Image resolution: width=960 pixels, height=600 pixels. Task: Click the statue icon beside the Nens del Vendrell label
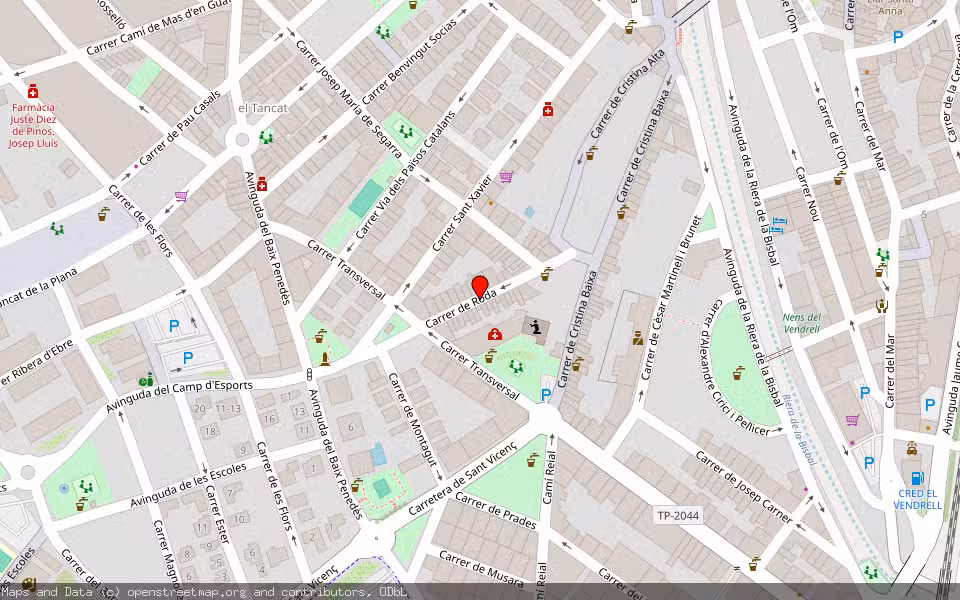[x=882, y=306]
